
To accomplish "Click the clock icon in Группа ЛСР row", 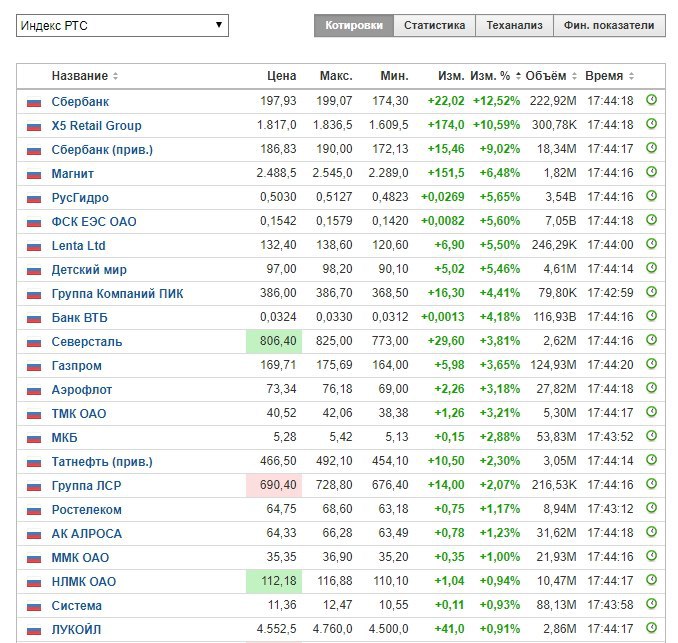I will (x=651, y=484).
